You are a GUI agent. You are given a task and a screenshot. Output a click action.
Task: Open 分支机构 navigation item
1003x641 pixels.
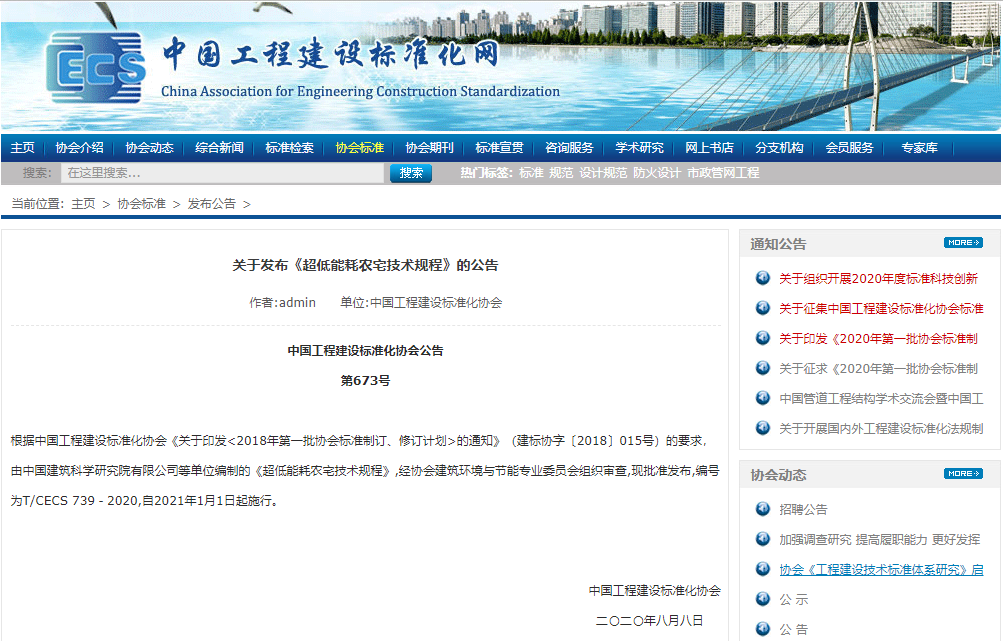coord(779,148)
